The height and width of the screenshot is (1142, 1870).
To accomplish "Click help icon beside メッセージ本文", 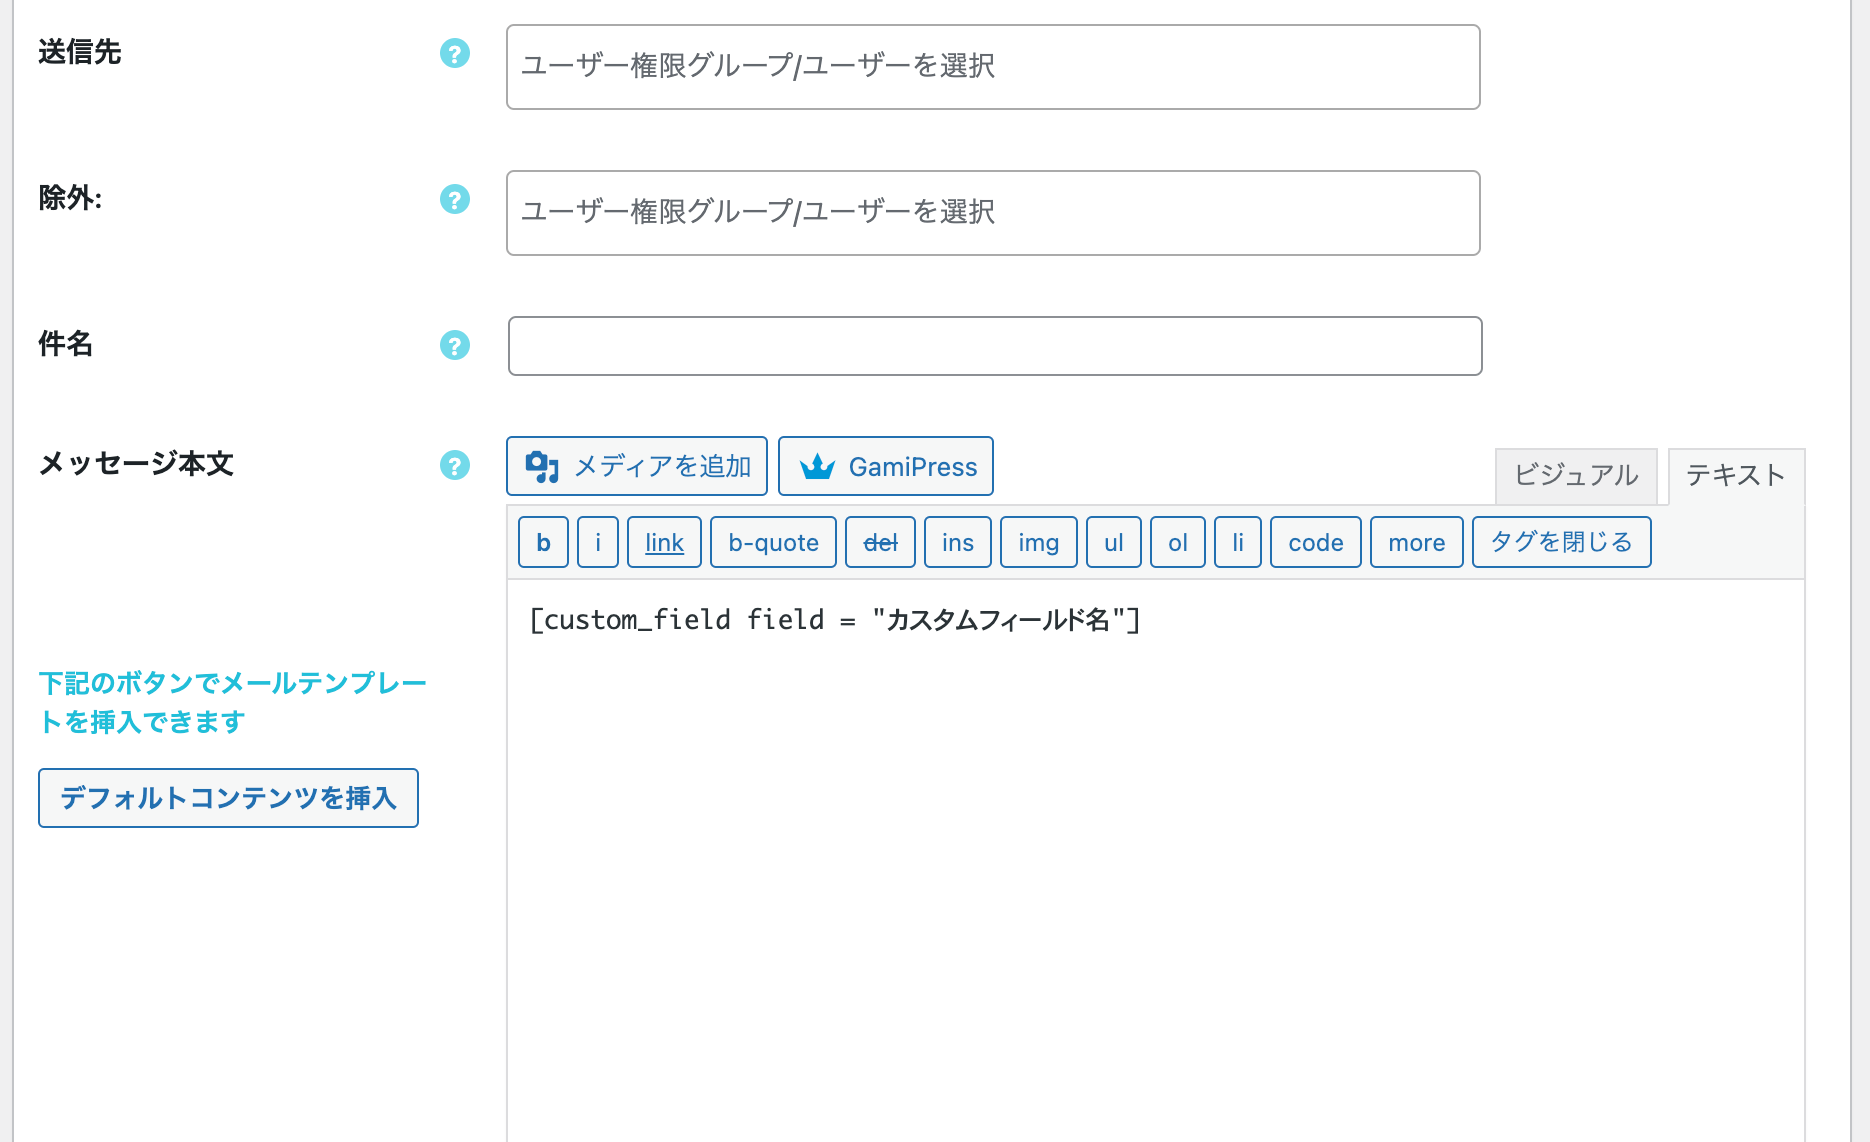I will tap(455, 465).
